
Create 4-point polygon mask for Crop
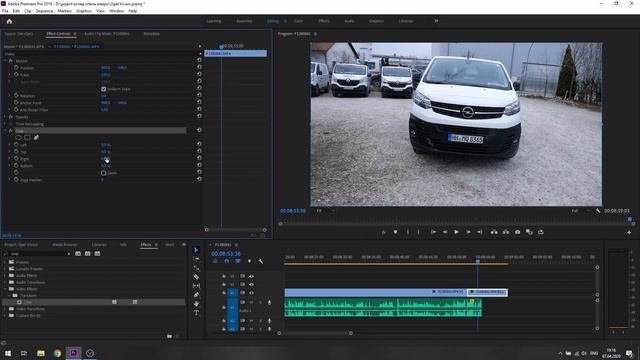27,138
